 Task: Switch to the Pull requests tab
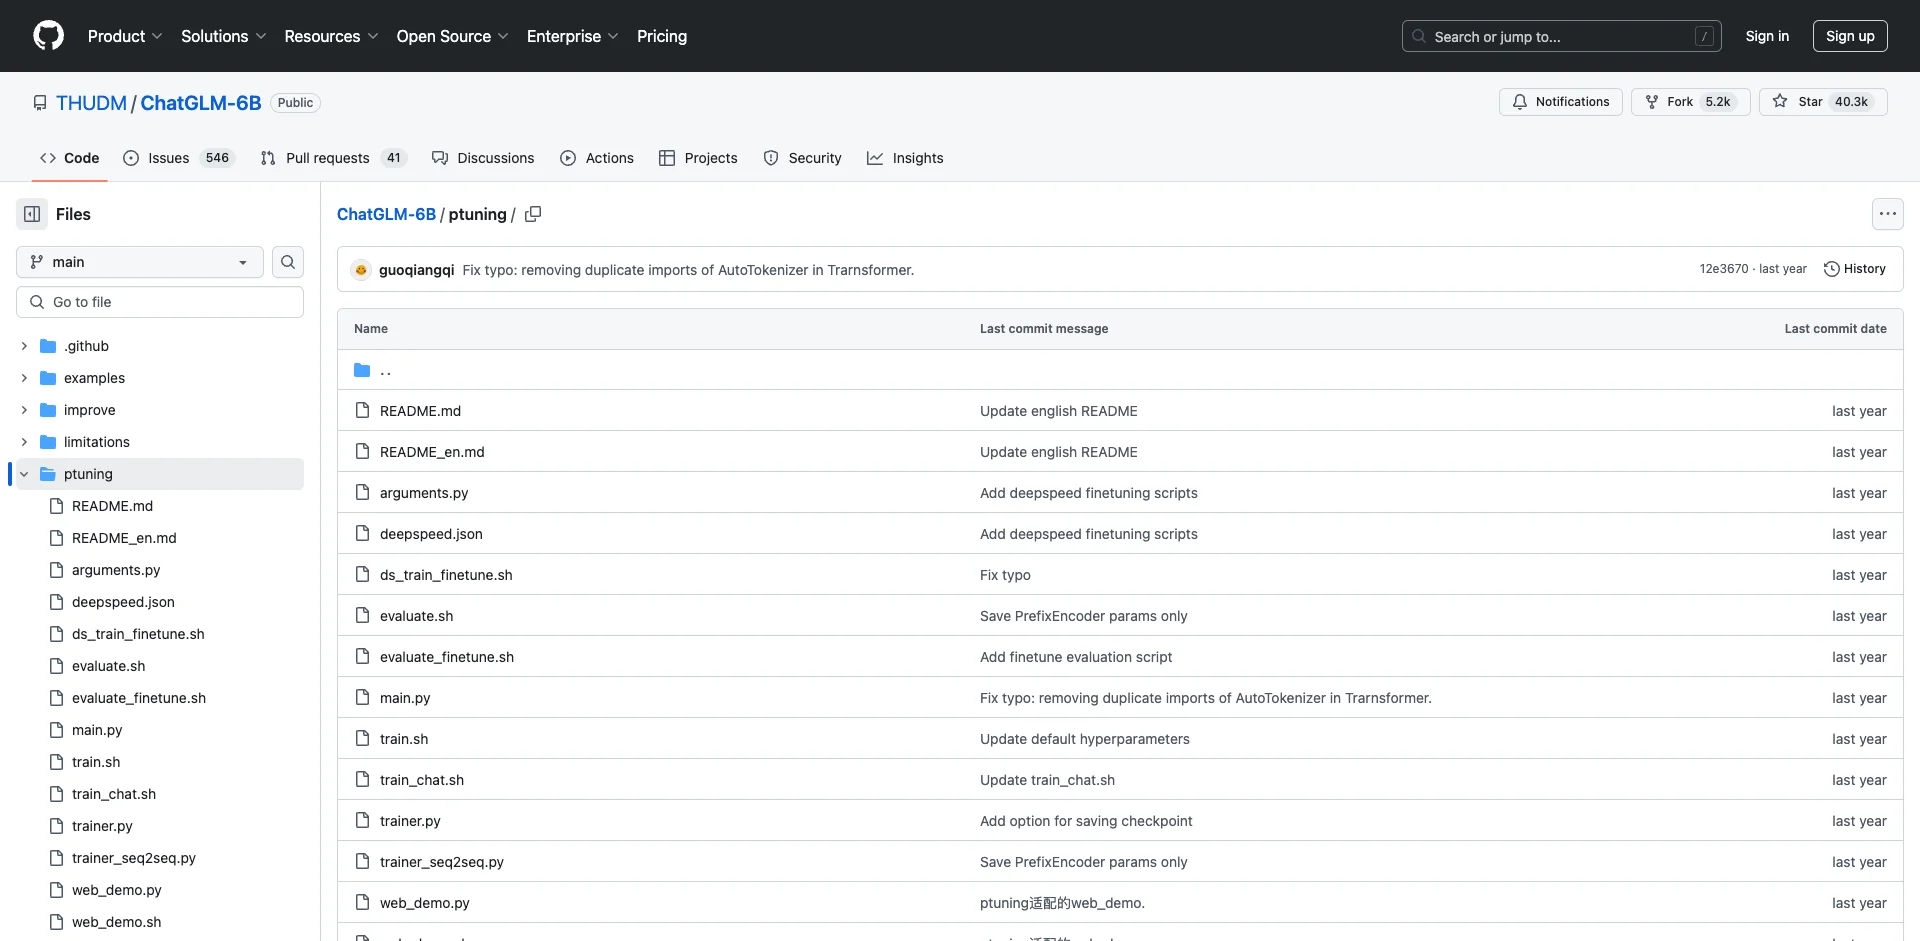pyautogui.click(x=334, y=158)
